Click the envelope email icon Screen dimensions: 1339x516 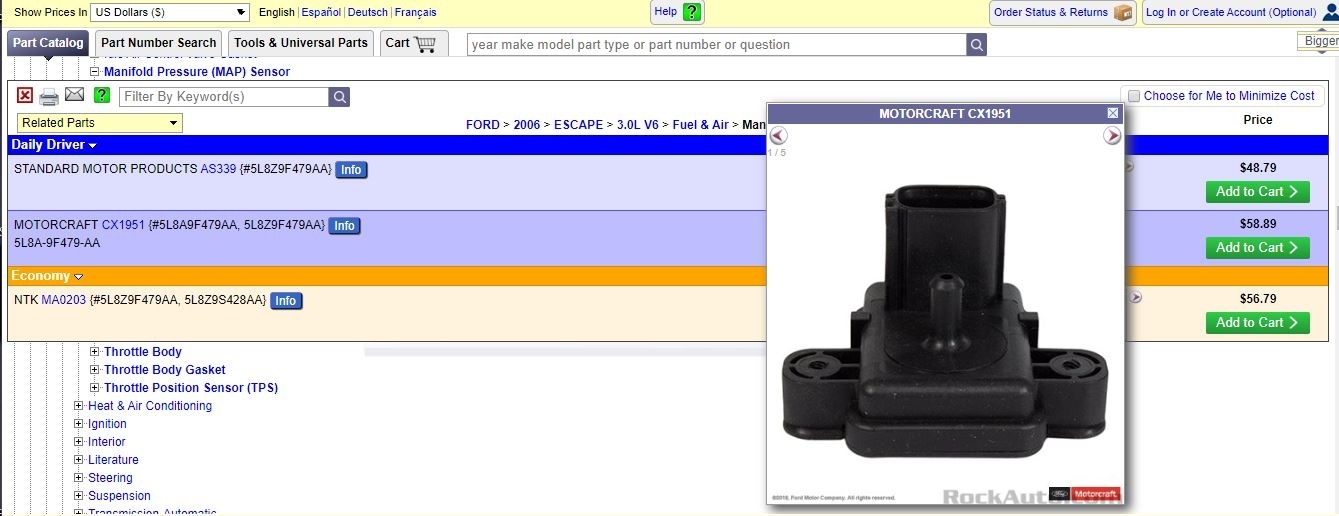[75, 95]
